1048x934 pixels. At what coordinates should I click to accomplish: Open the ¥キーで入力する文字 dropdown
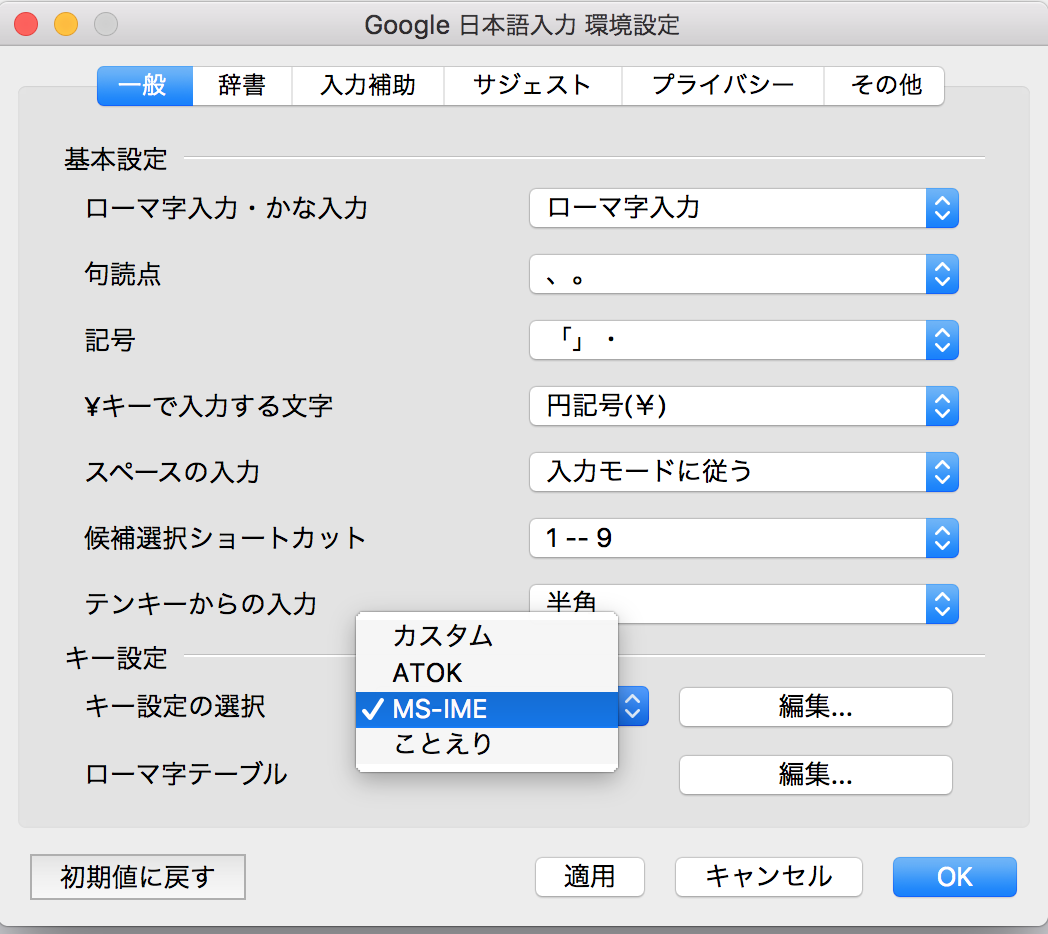coord(744,406)
